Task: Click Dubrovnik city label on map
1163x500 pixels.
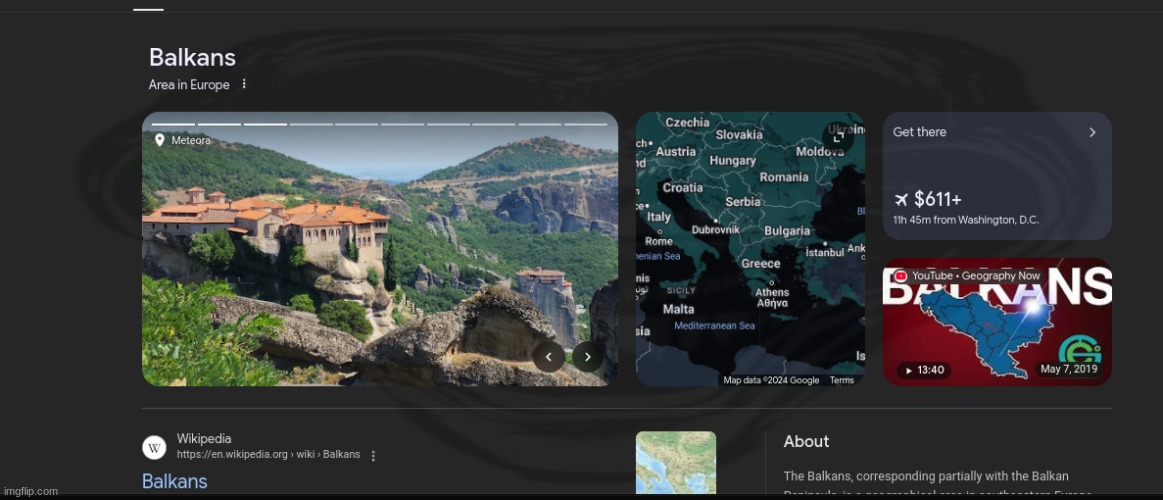Action: 716,230
